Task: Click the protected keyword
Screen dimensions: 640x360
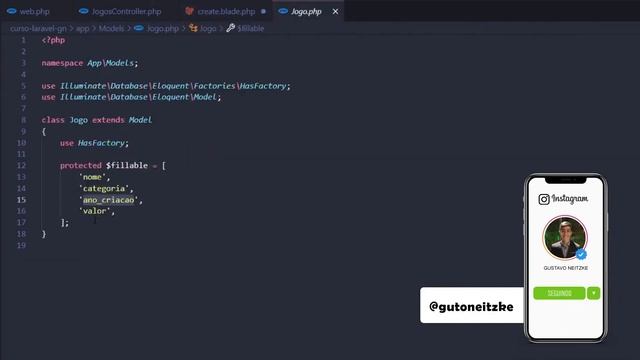Action: click(x=81, y=166)
